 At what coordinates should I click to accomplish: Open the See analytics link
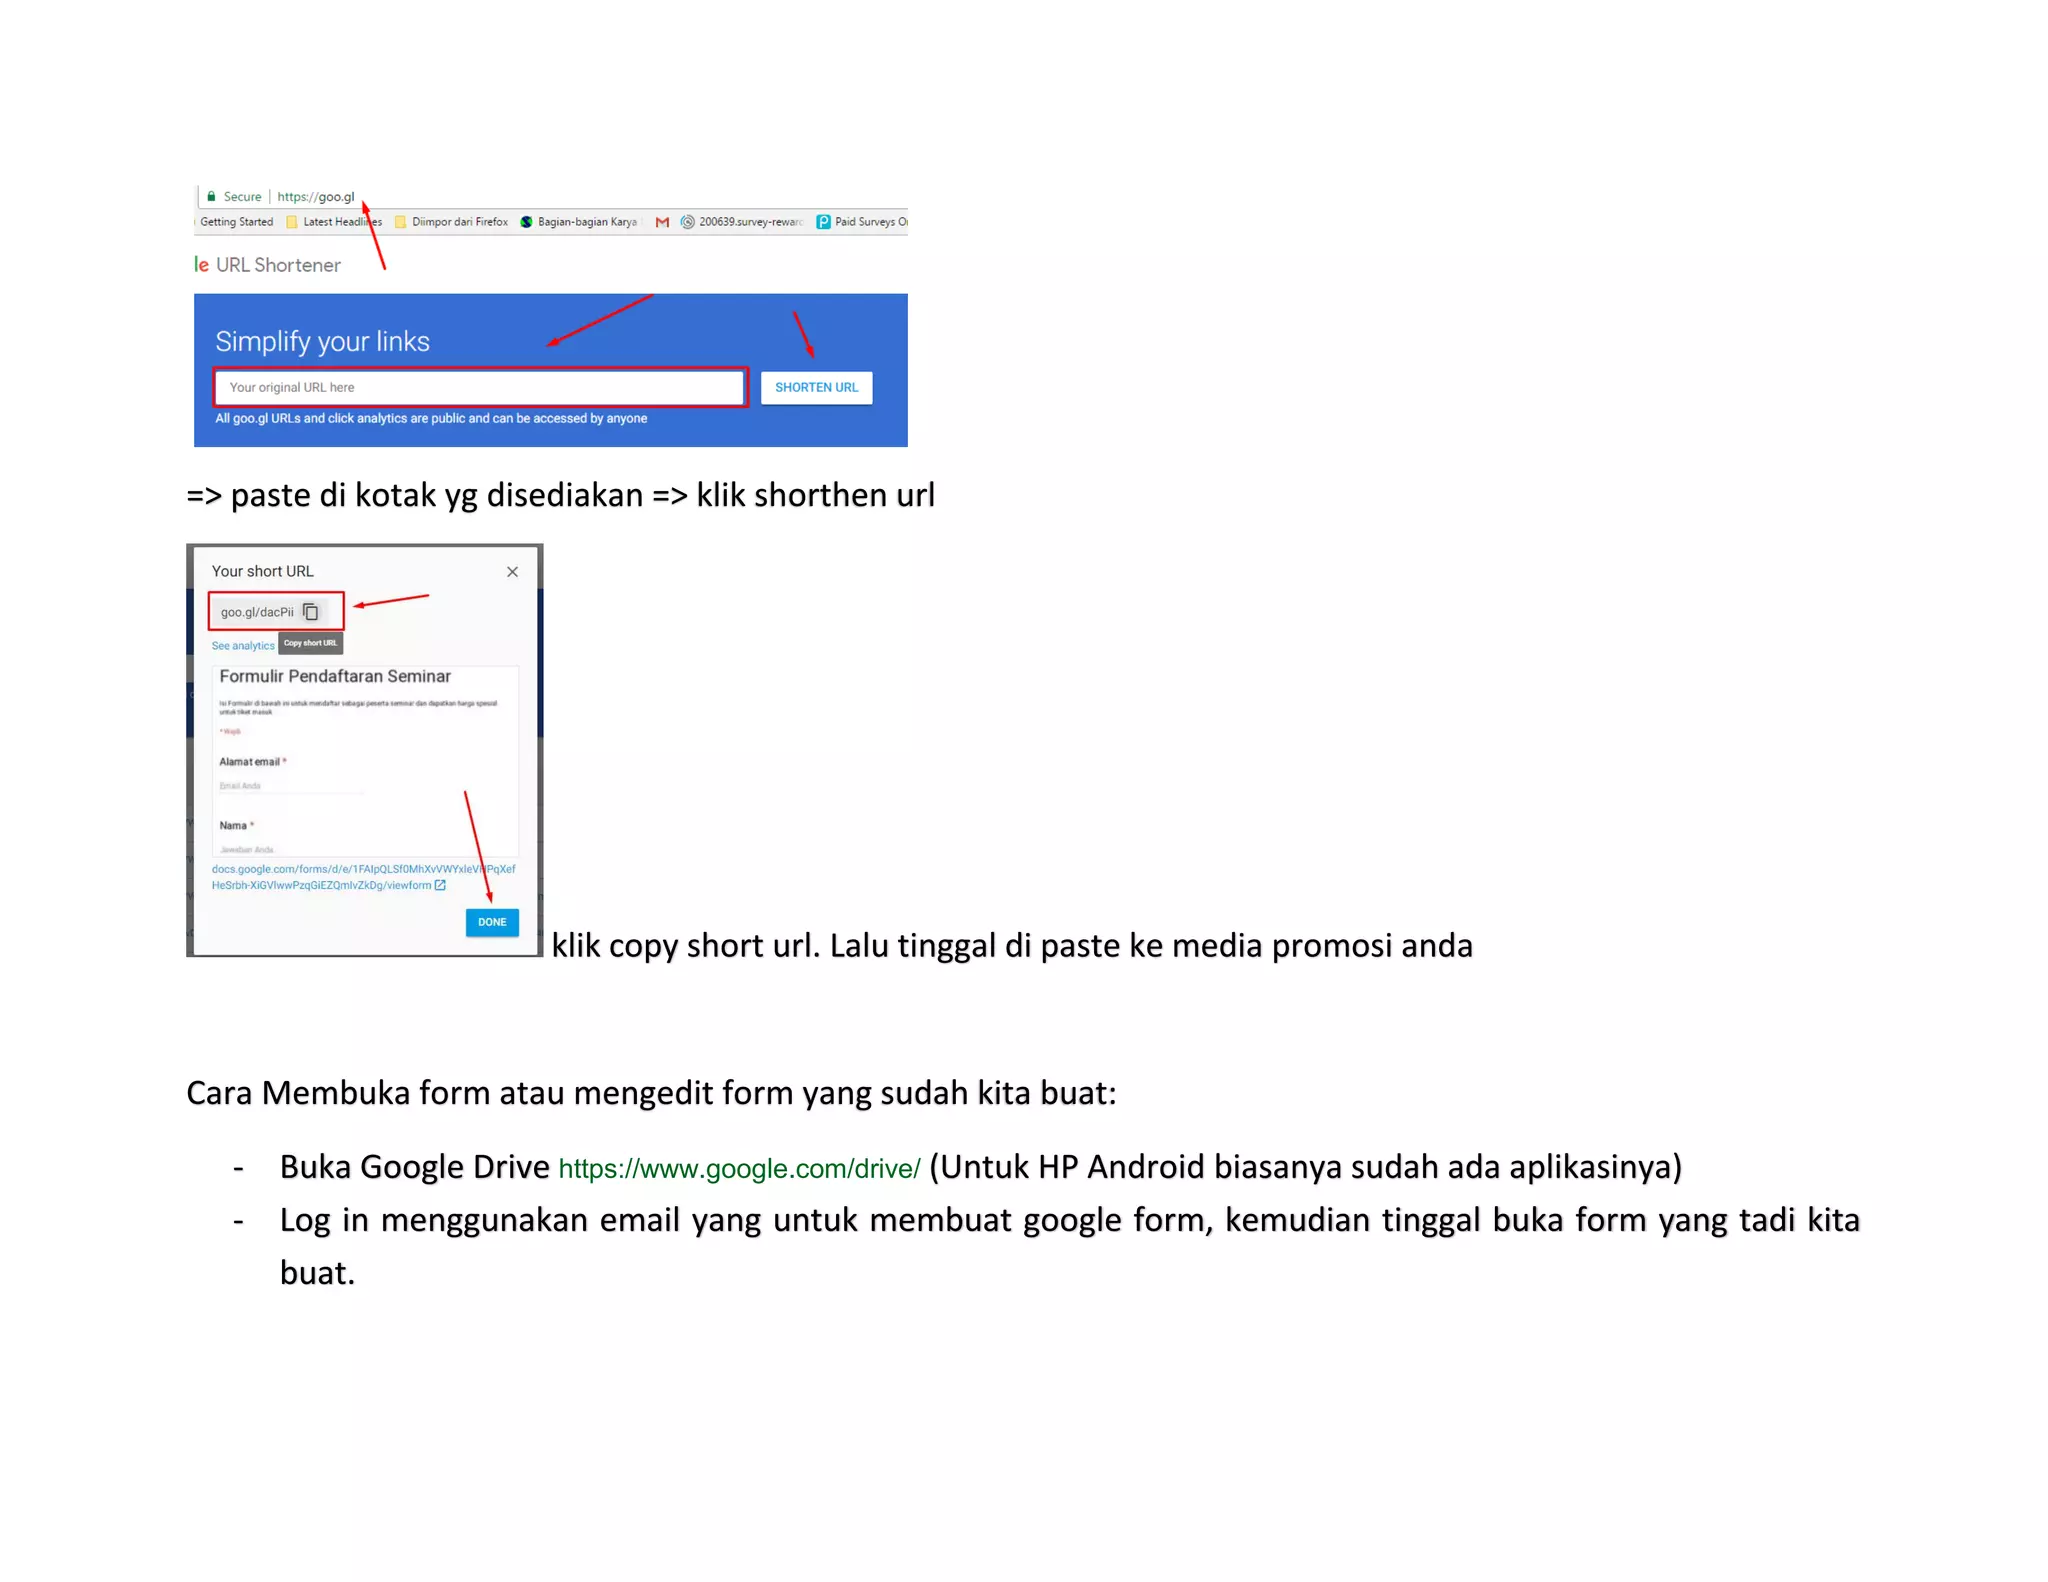[x=243, y=646]
